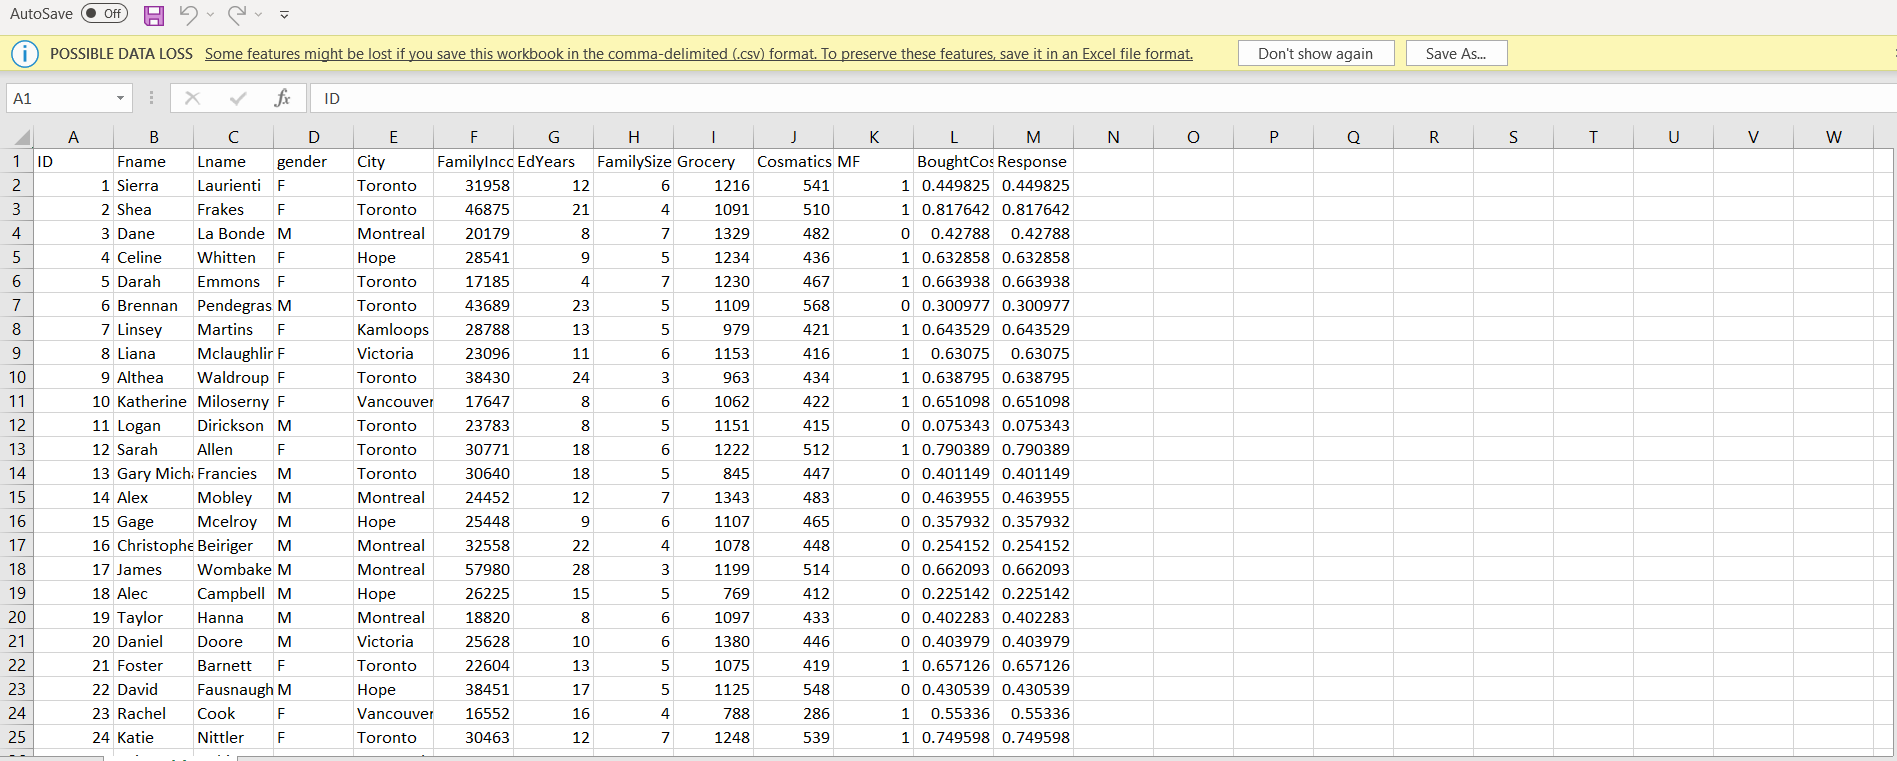Select column E header

(393, 137)
